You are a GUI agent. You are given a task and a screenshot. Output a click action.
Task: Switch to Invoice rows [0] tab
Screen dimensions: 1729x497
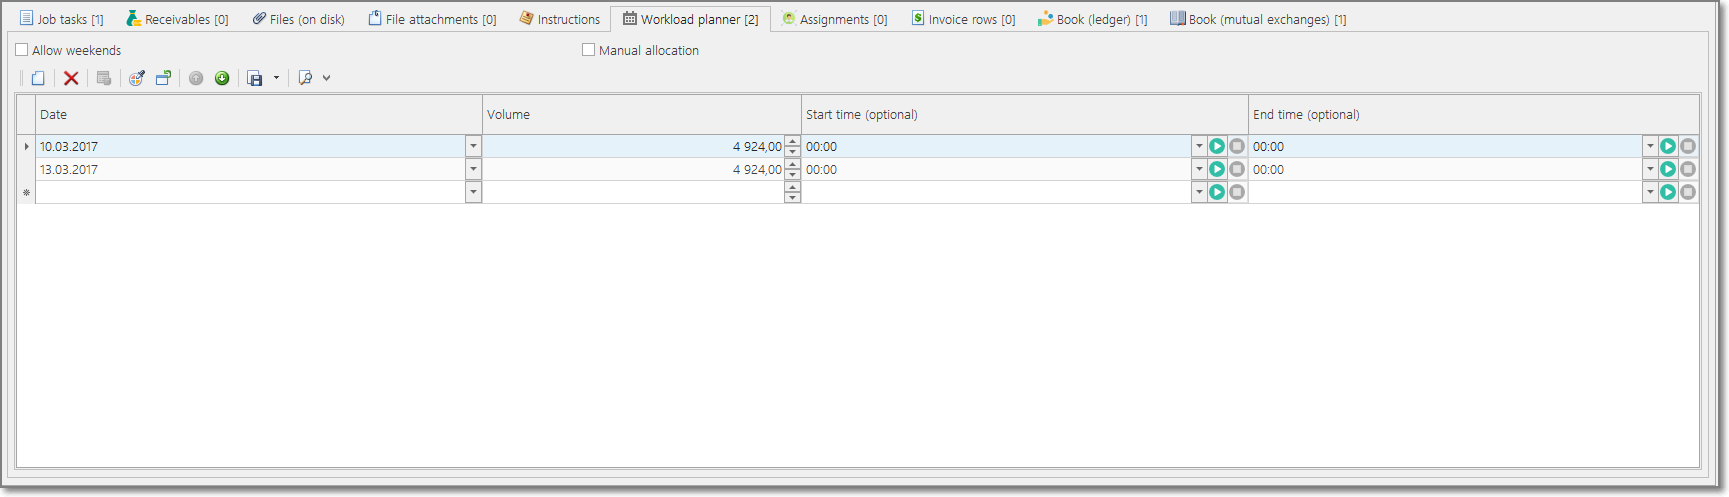[x=963, y=19]
